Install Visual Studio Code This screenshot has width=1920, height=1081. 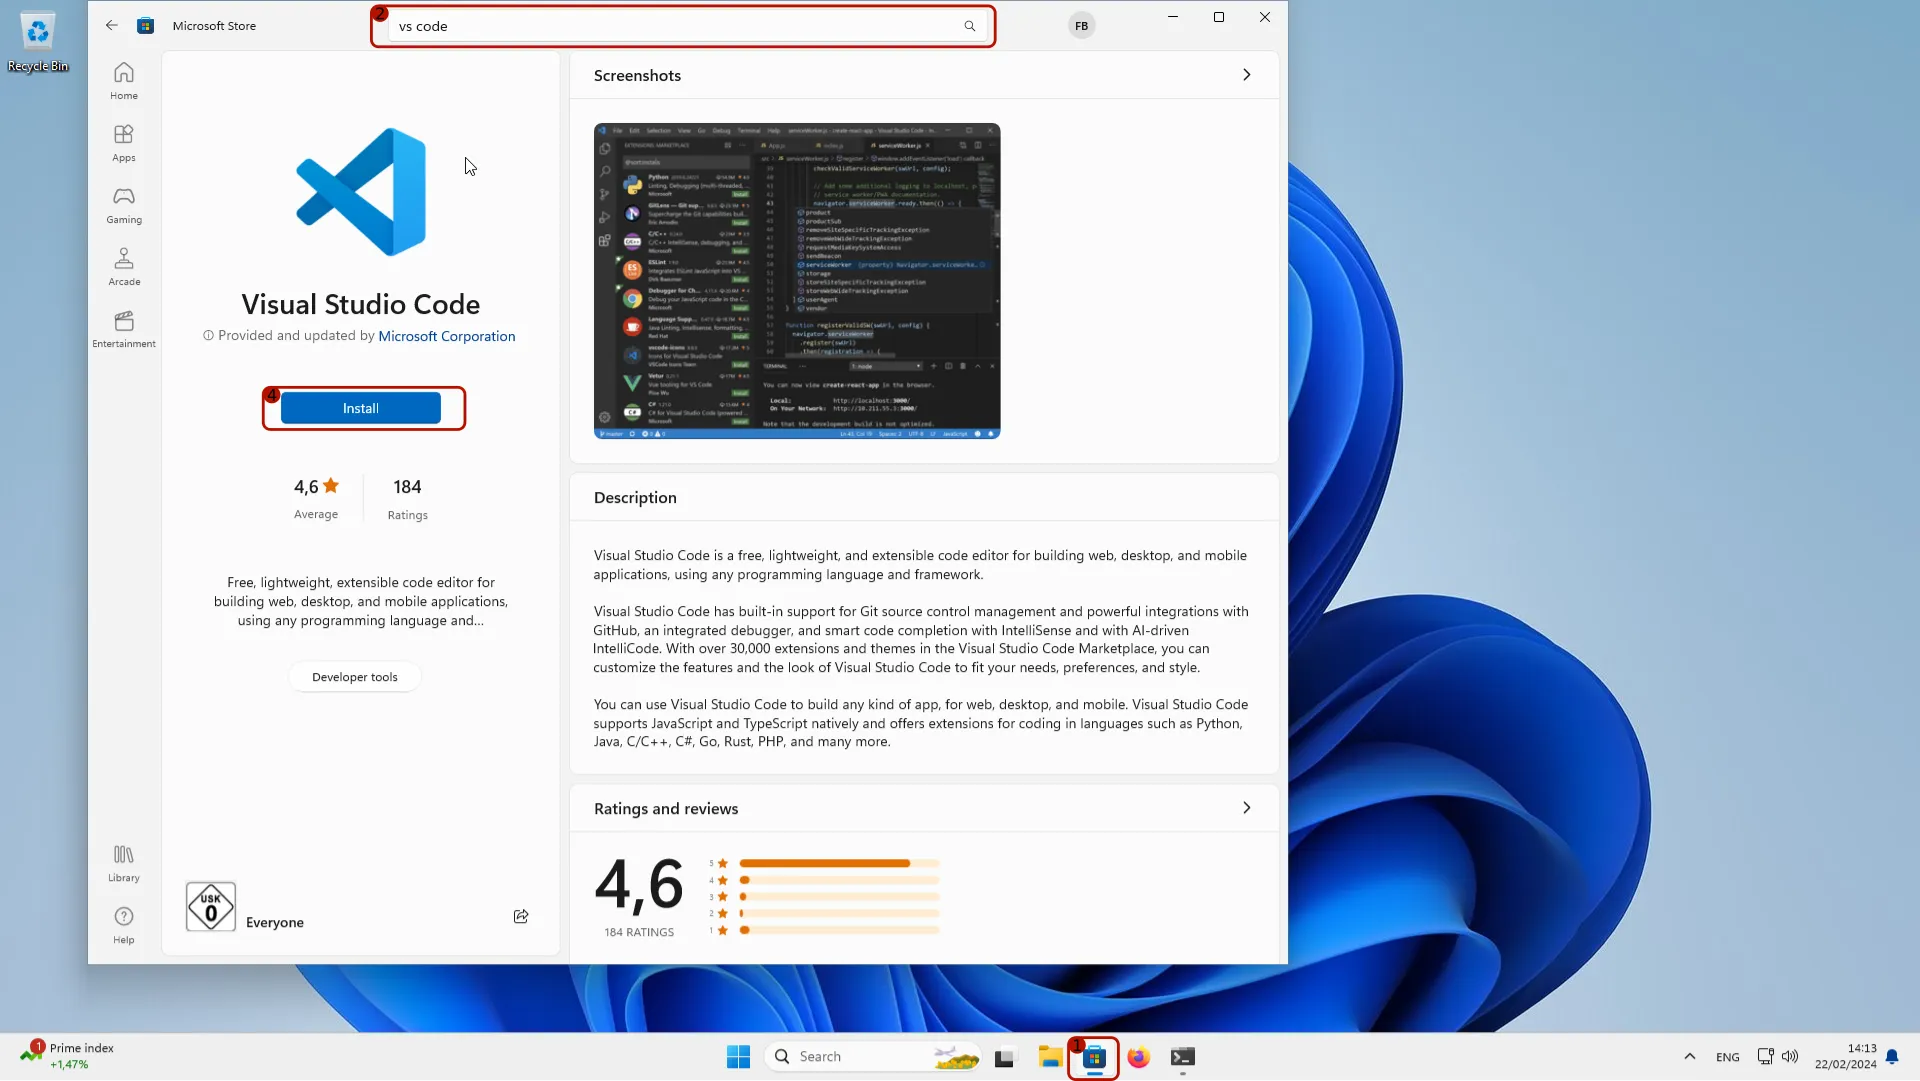(x=361, y=408)
